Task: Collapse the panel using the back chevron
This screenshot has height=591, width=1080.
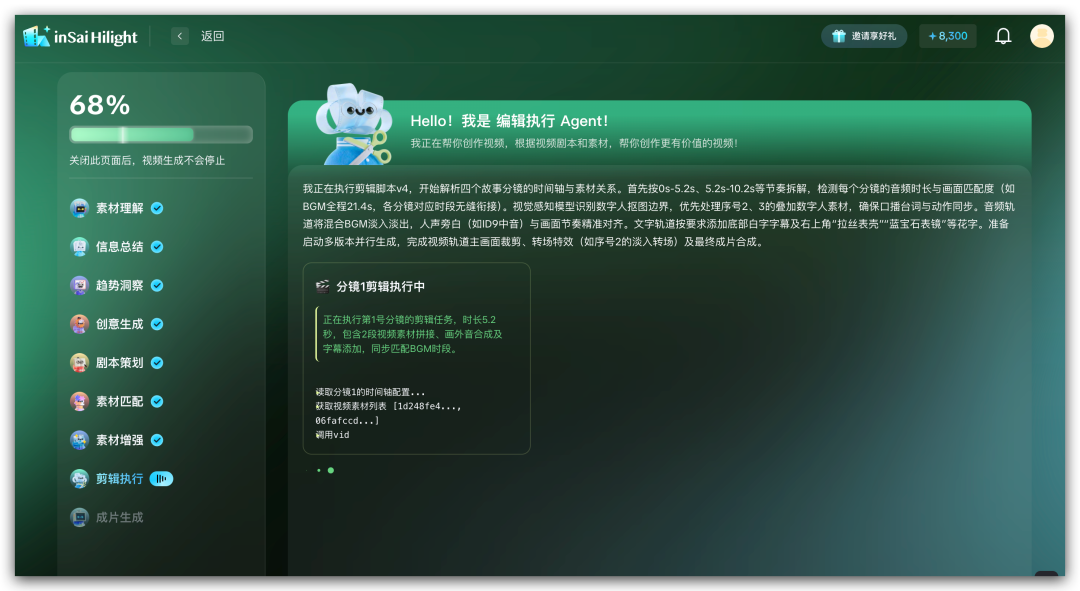Action: (179, 35)
